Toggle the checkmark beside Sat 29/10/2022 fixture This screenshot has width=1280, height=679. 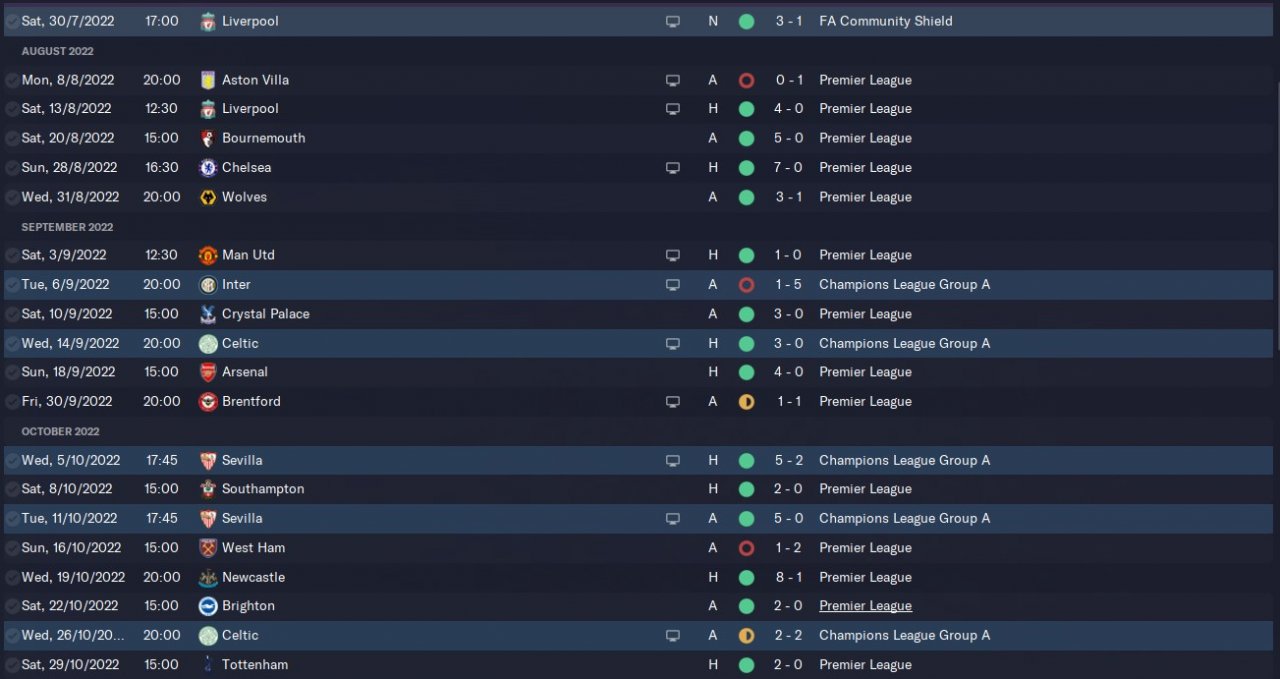tap(11, 665)
